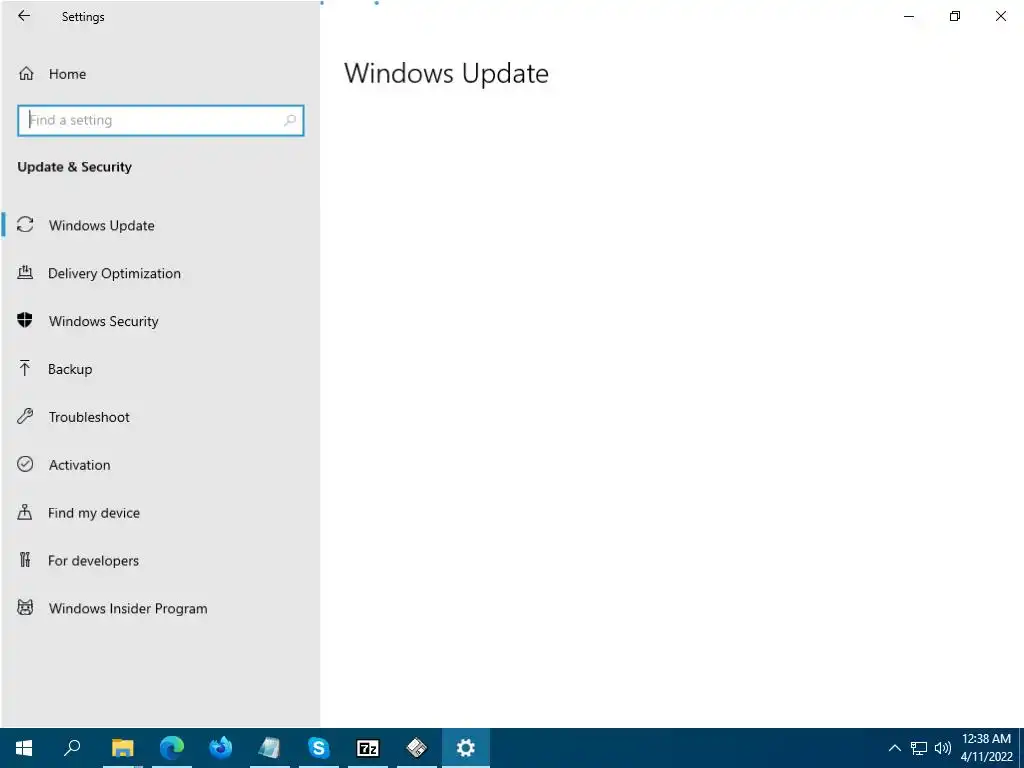Click the search magnifier in Find a setting
1024x768 pixels.
pos(290,120)
